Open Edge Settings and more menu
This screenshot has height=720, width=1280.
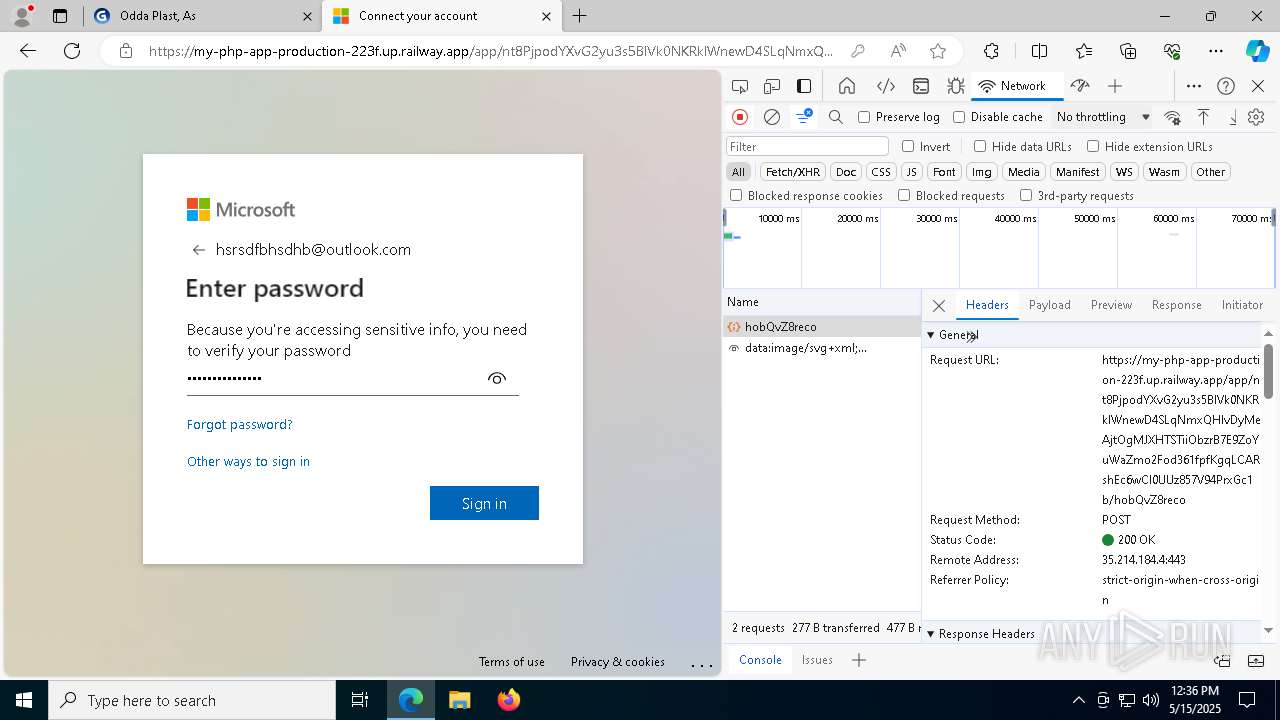click(x=1216, y=51)
